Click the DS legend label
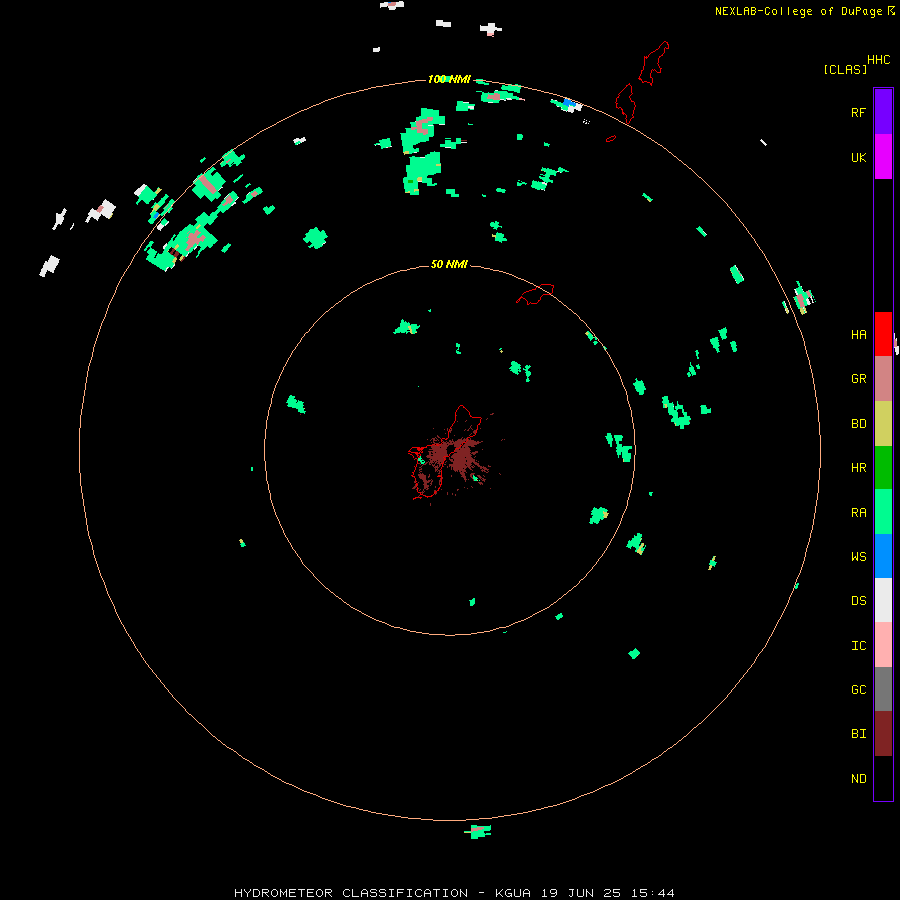 click(858, 601)
